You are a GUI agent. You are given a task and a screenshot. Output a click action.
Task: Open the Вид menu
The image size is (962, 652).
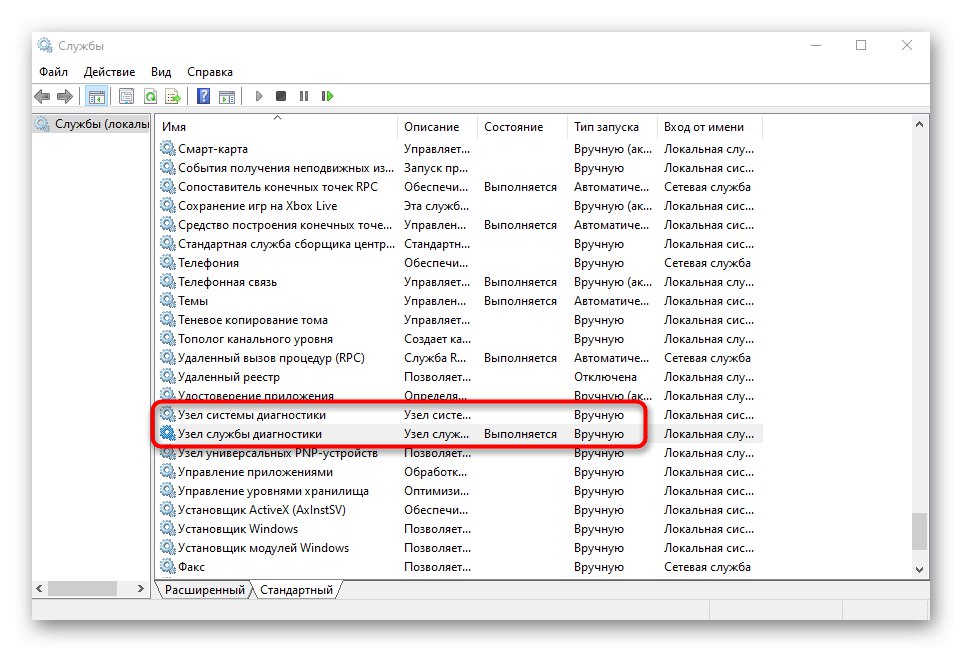point(161,72)
